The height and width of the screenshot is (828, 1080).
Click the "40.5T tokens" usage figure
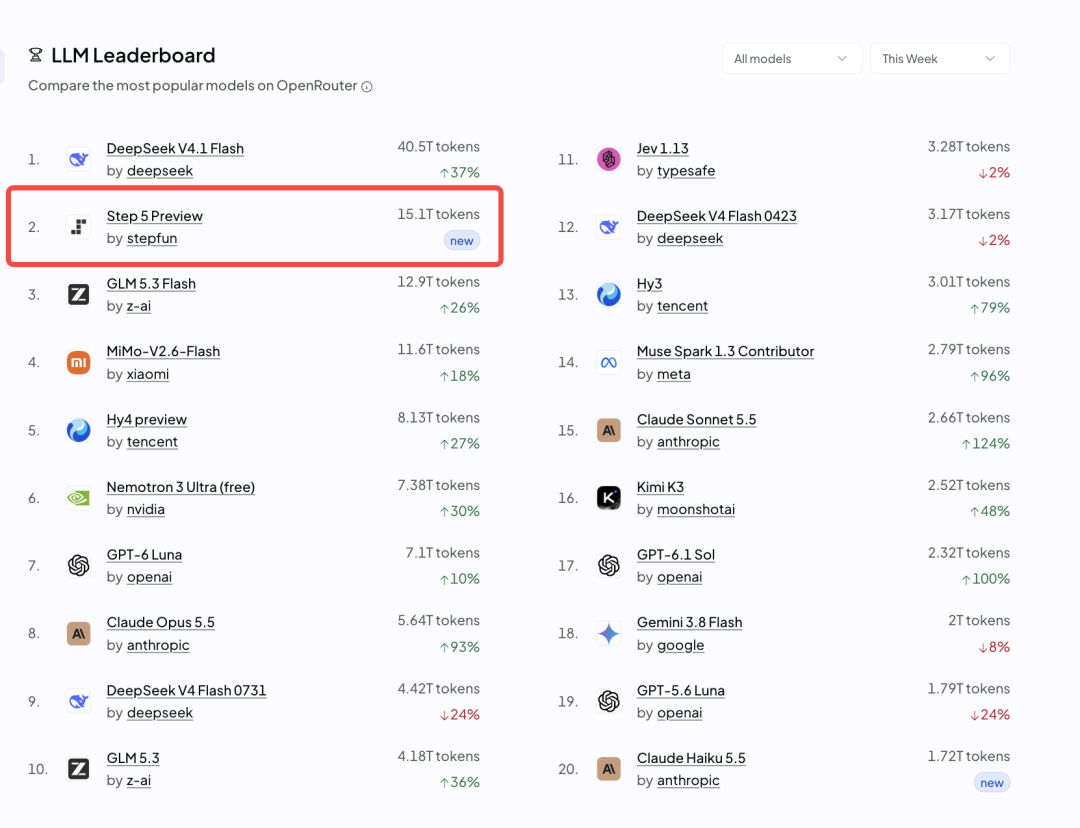coord(439,147)
